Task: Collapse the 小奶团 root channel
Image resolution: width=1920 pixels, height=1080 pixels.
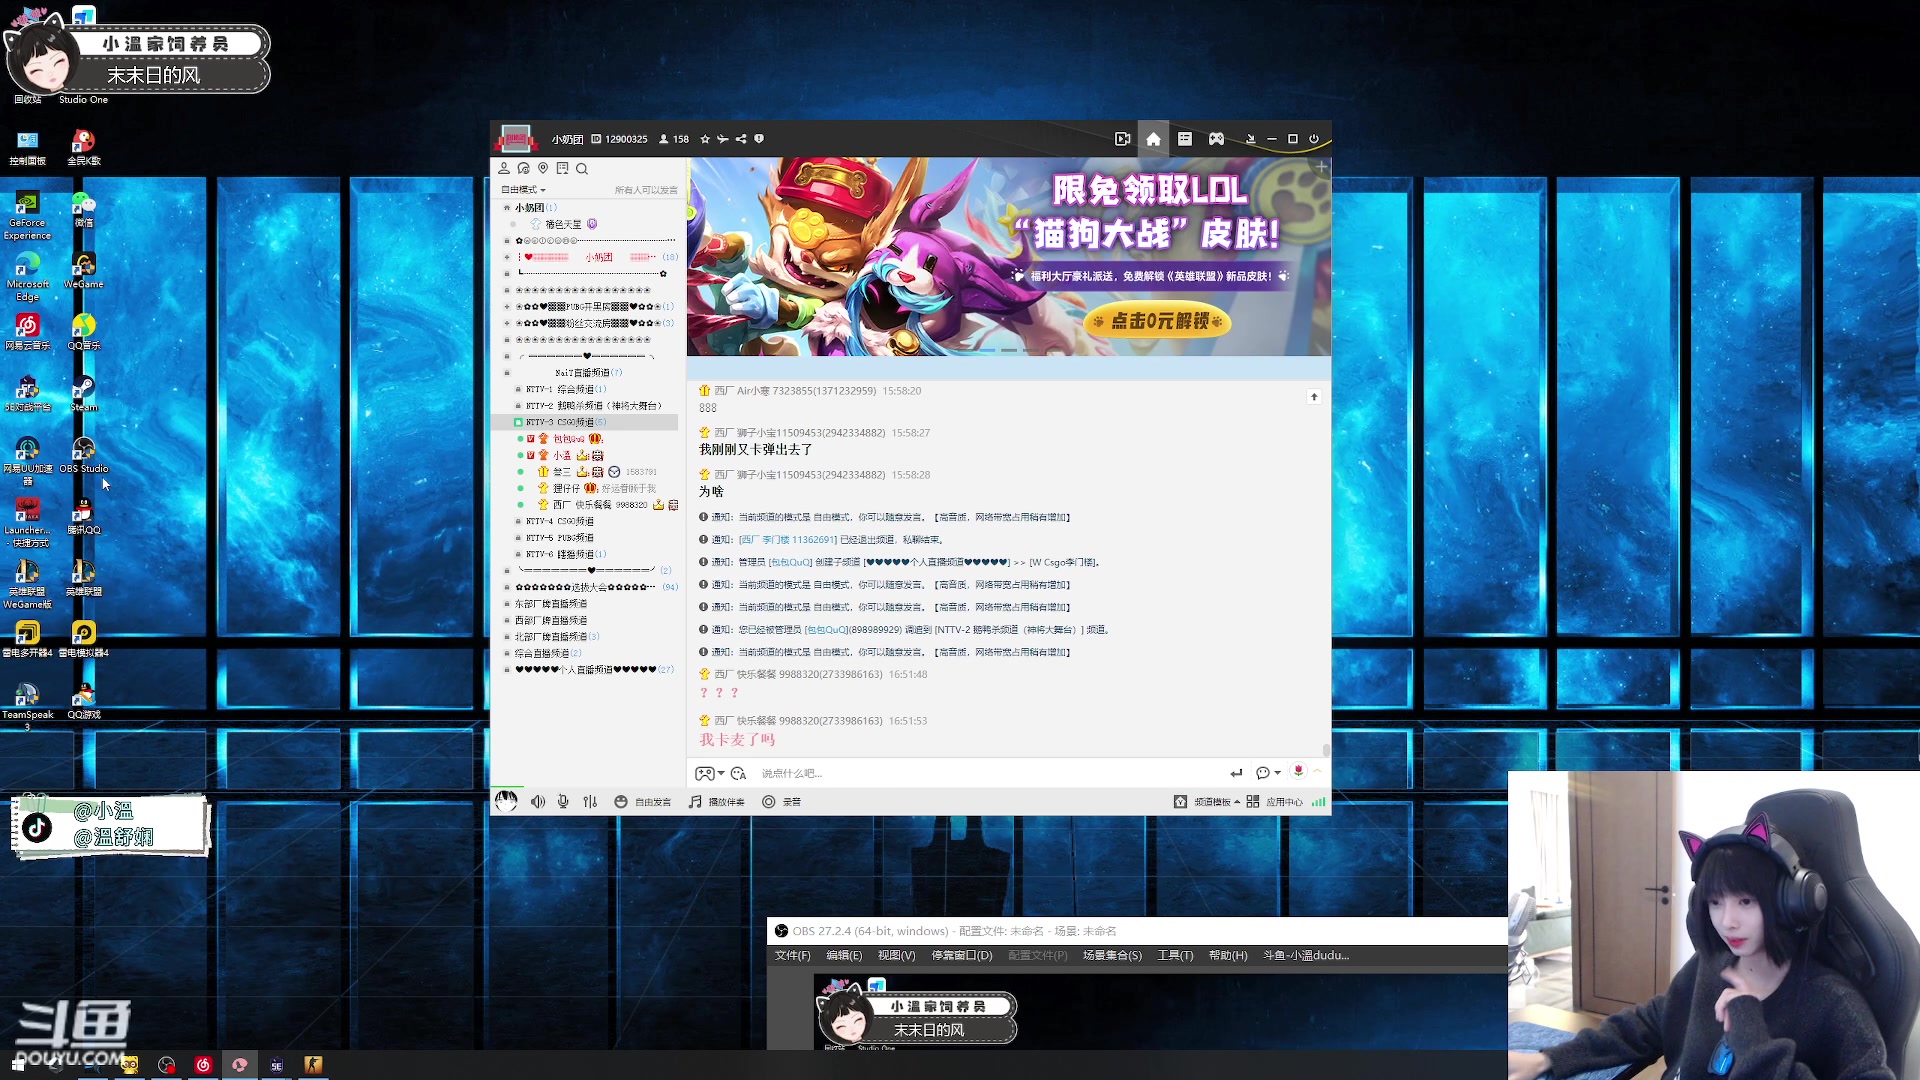Action: (507, 208)
